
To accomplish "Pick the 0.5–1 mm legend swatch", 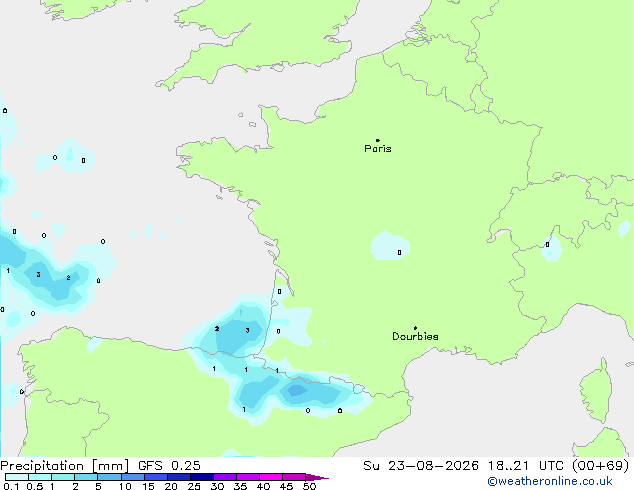I will 40,477.
